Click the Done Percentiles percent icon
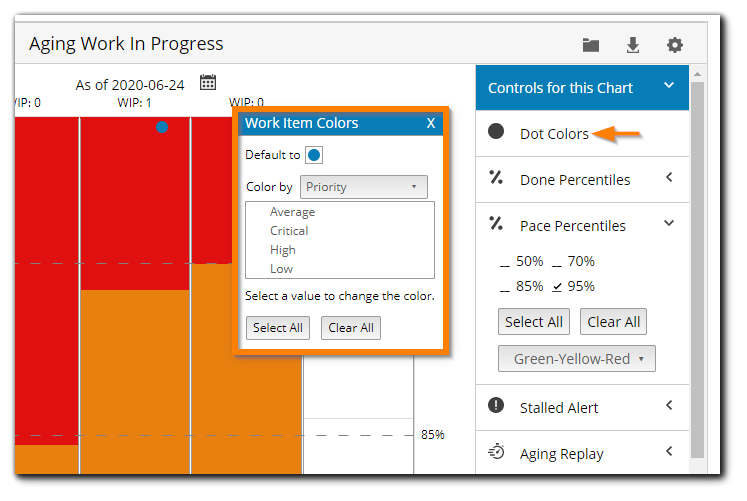The height and width of the screenshot is (501, 747). click(496, 178)
